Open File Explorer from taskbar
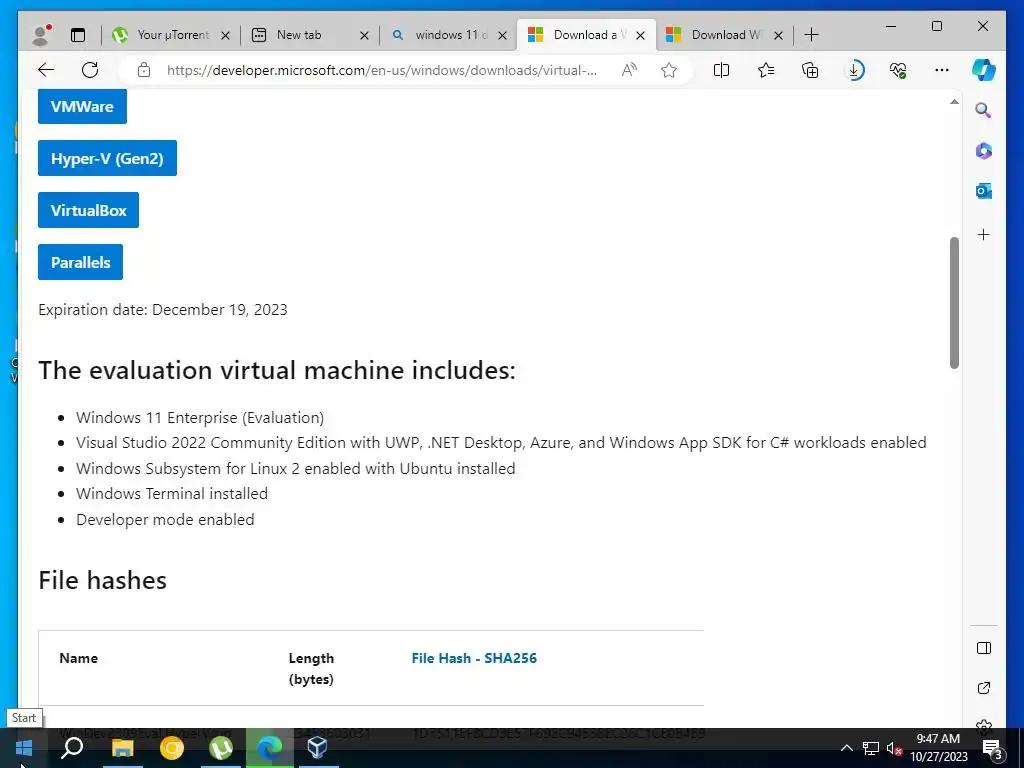Image resolution: width=1024 pixels, height=768 pixels. [x=122, y=748]
